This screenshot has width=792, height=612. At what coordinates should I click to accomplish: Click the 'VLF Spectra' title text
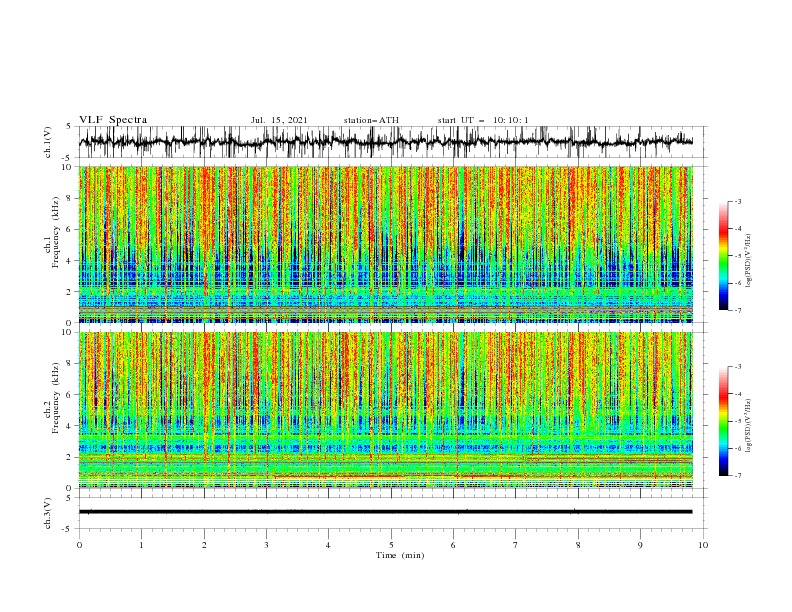(113, 120)
